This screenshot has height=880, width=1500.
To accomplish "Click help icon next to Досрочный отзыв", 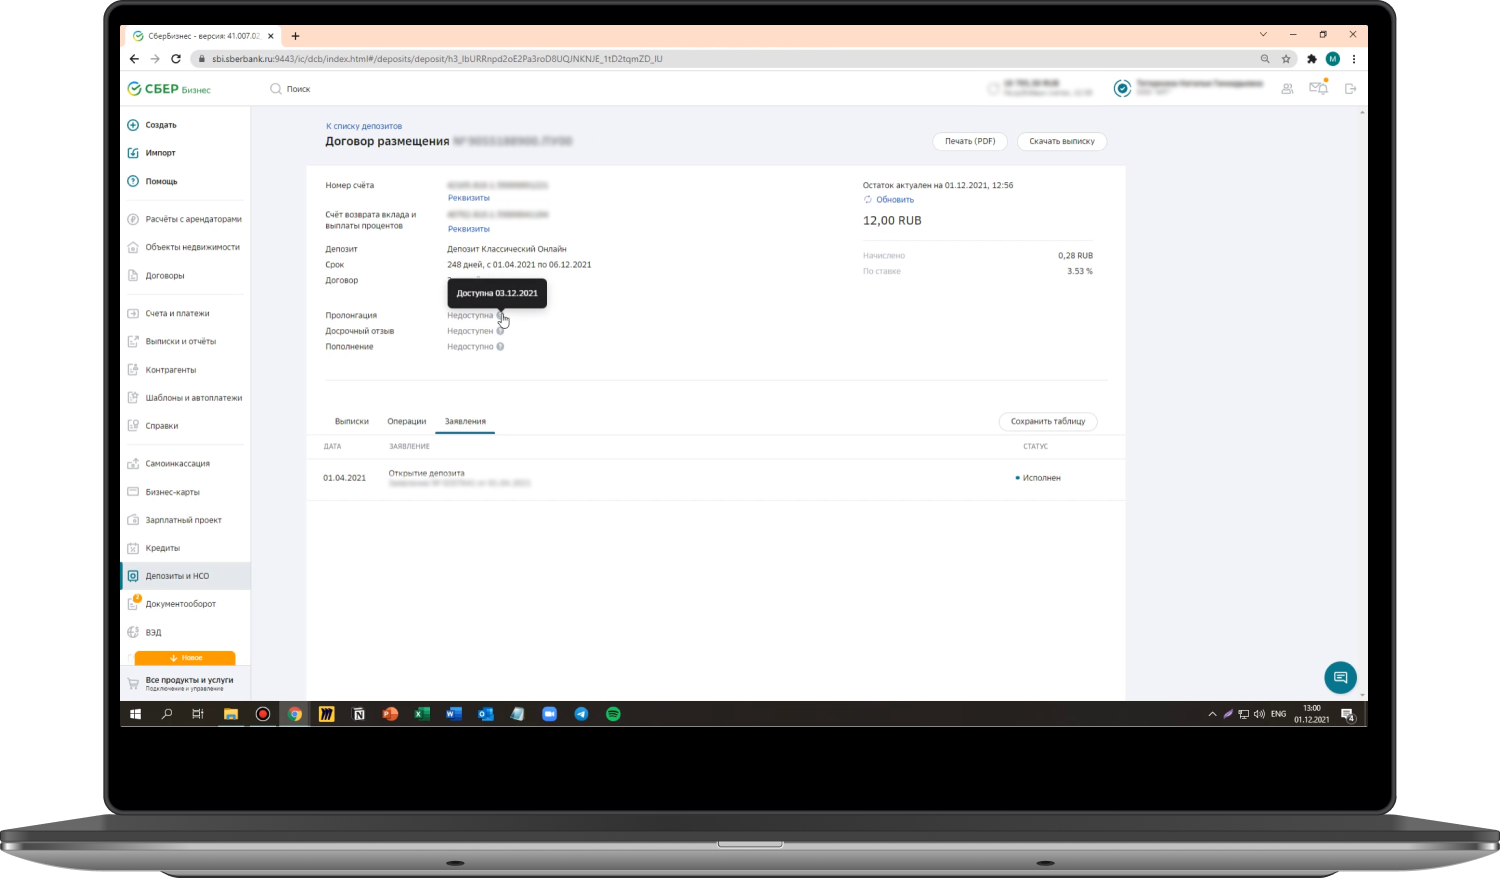I will pos(500,331).
